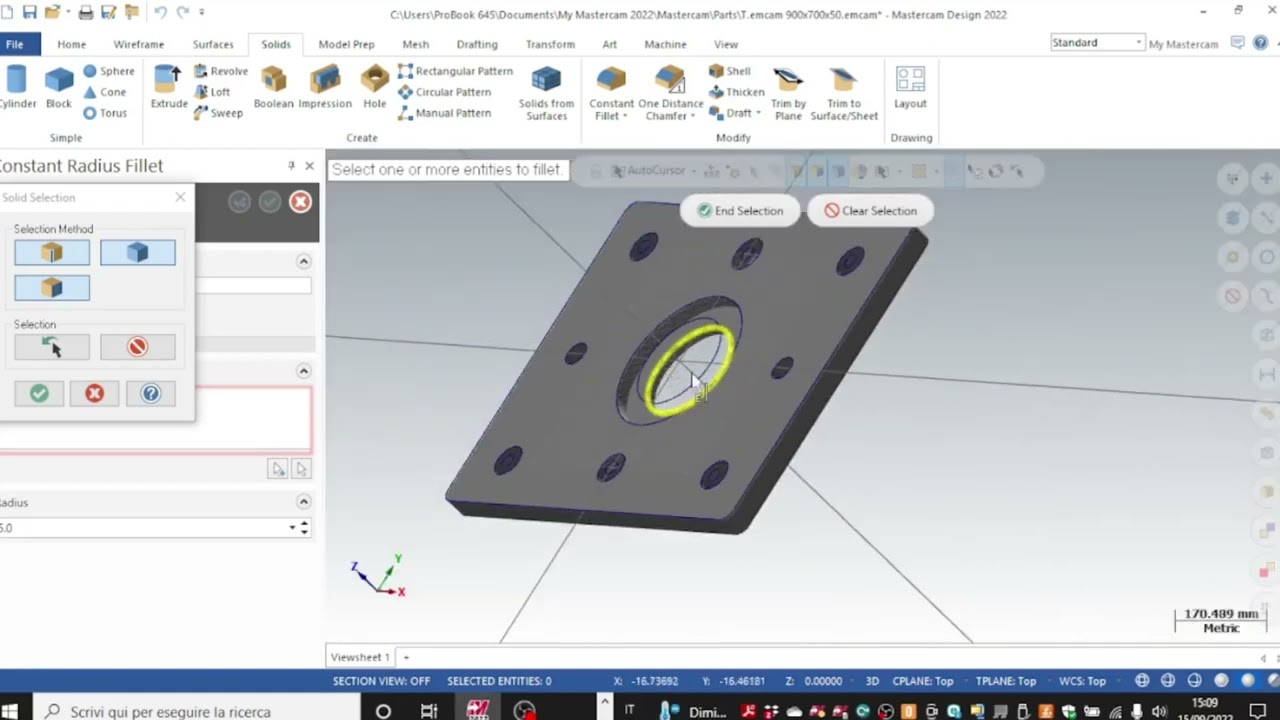Create a Circular Pattern

click(x=444, y=92)
